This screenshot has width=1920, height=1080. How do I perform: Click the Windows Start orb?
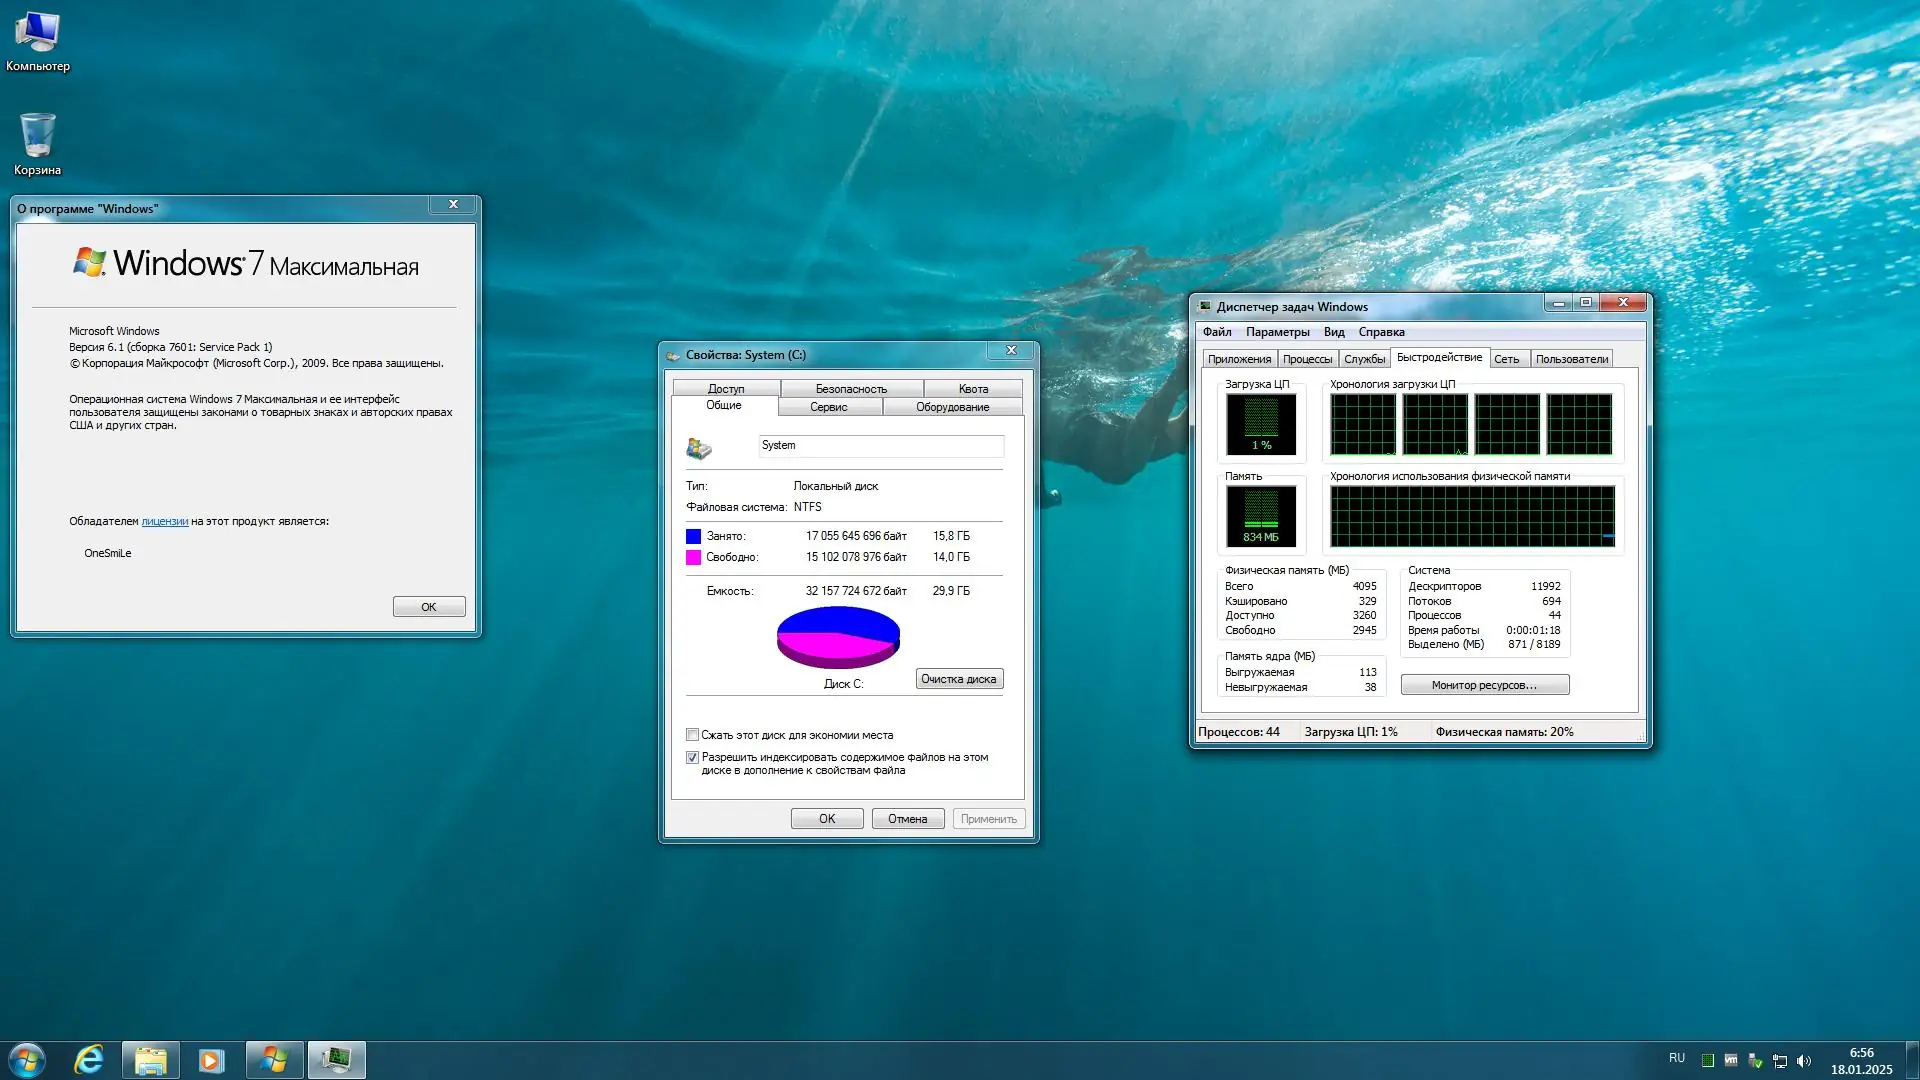pyautogui.click(x=27, y=1059)
